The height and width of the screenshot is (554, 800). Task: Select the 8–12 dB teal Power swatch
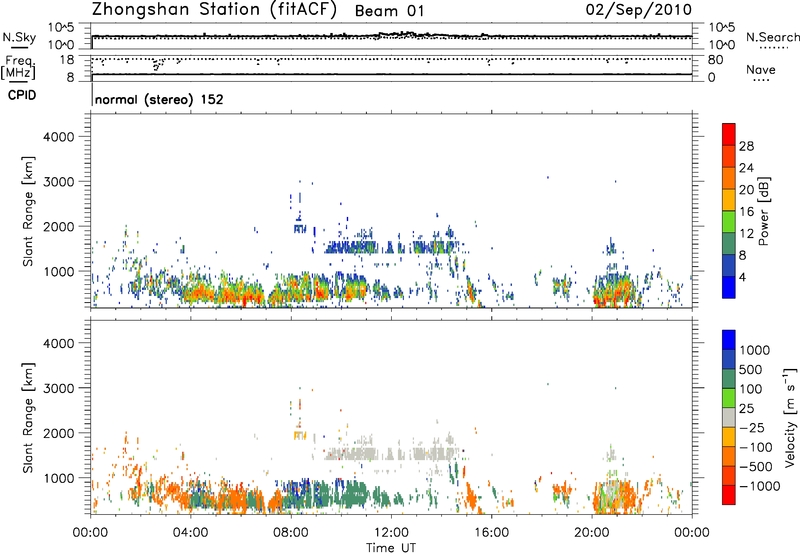(x=729, y=243)
